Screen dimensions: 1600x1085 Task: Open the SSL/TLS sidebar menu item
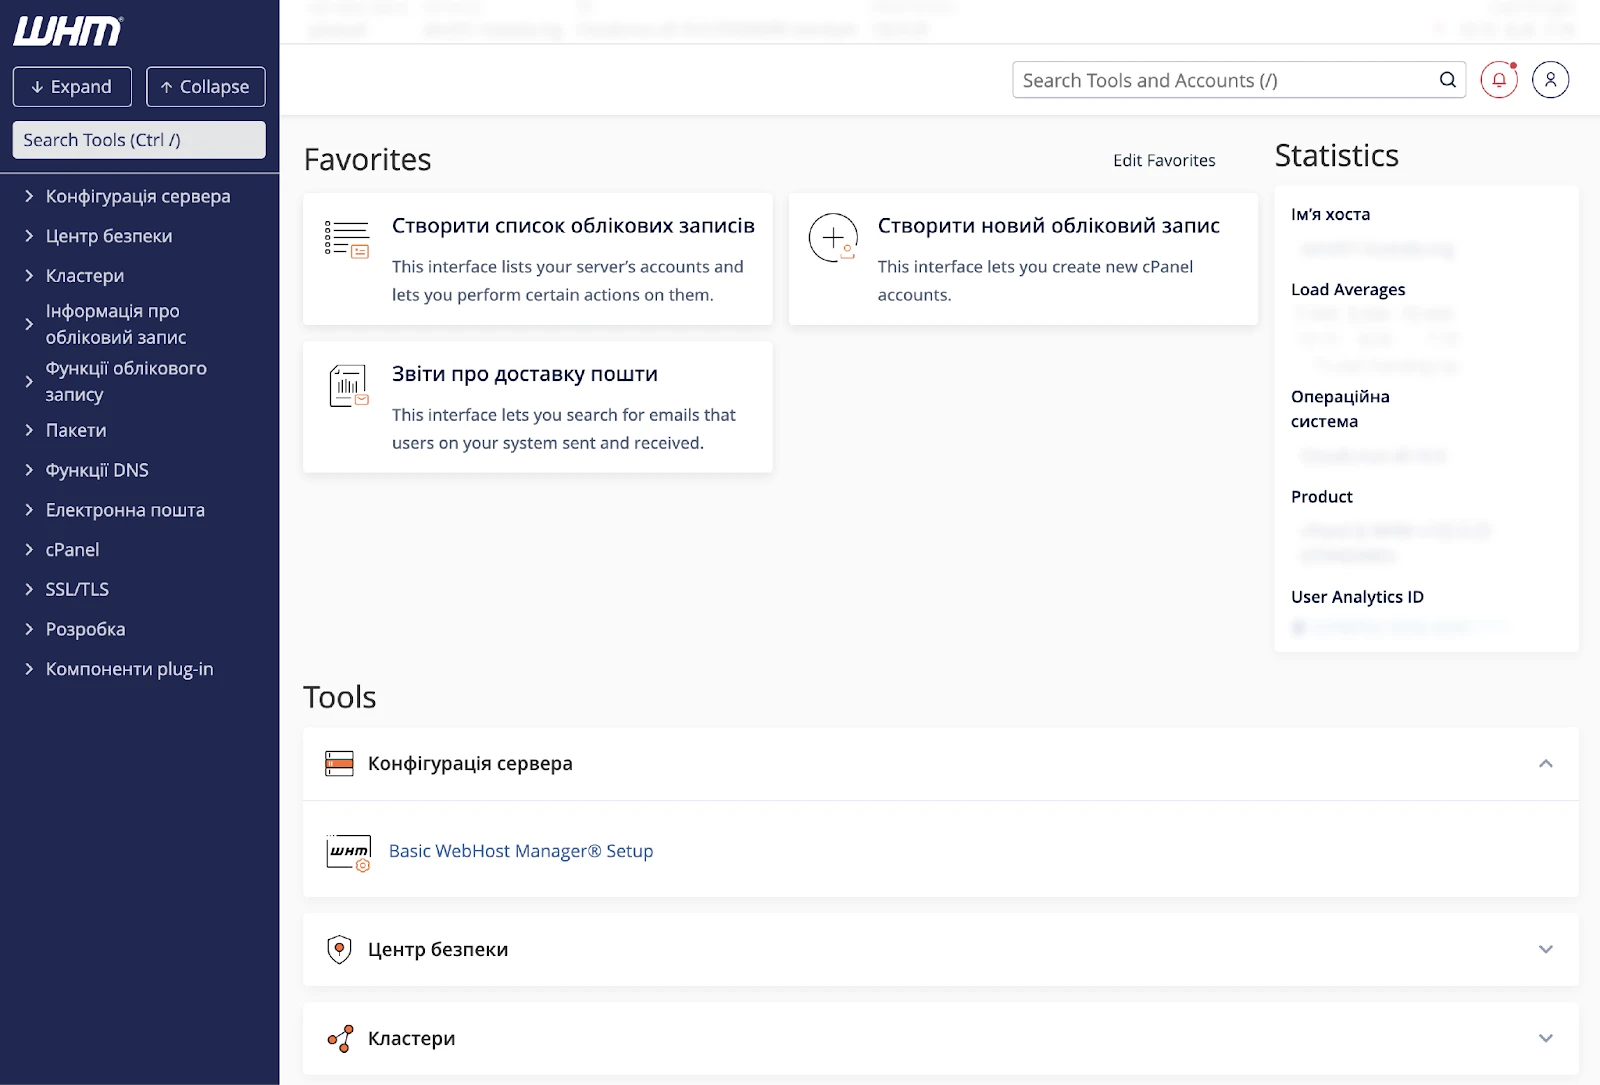point(77,590)
